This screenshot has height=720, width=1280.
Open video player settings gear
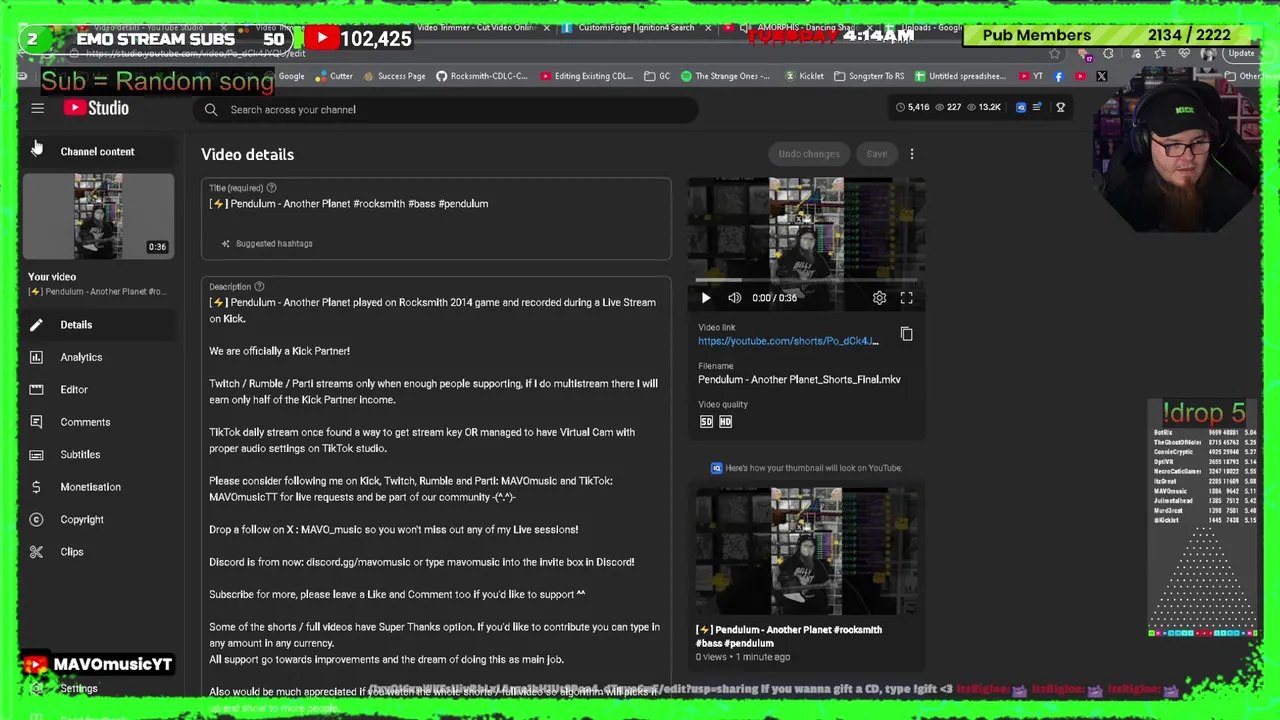click(x=879, y=298)
